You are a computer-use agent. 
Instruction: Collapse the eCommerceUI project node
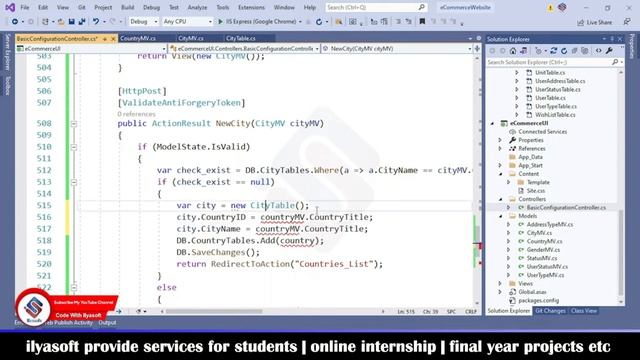492,123
